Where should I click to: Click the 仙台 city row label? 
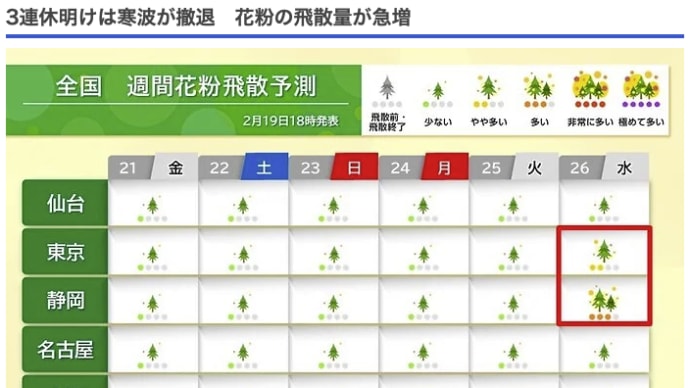coord(65,204)
